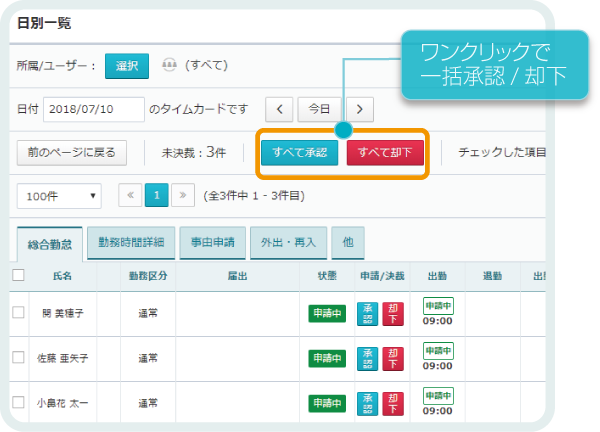Check the row checkbox for 佐藤 亜矢子
The height and width of the screenshot is (432, 600).
click(18, 357)
